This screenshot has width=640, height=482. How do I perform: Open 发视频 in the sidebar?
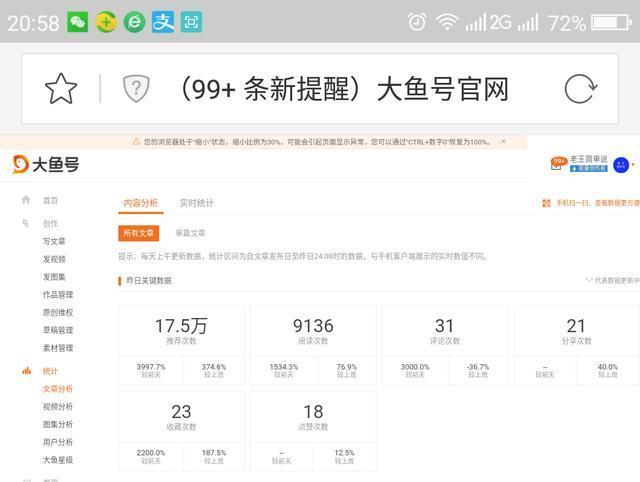click(x=54, y=260)
